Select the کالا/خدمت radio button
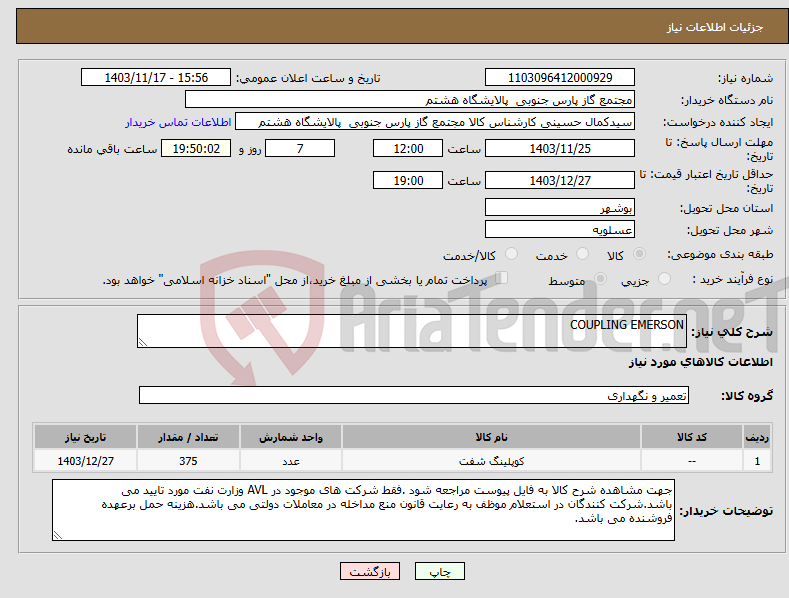 (x=511, y=254)
